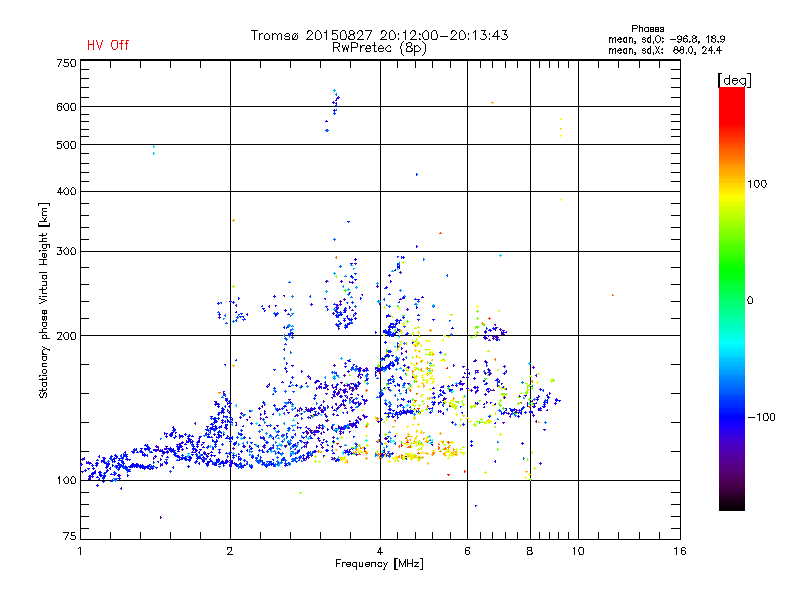Screen dimensions: 800x600
Task: Click the plot title 'Tromsø 20150827 20:12:00-20:13:43'
Action: [x=379, y=35]
